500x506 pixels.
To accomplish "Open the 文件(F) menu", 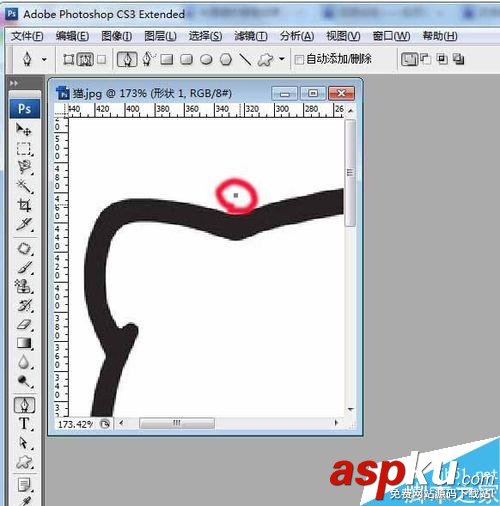I will 27,36.
